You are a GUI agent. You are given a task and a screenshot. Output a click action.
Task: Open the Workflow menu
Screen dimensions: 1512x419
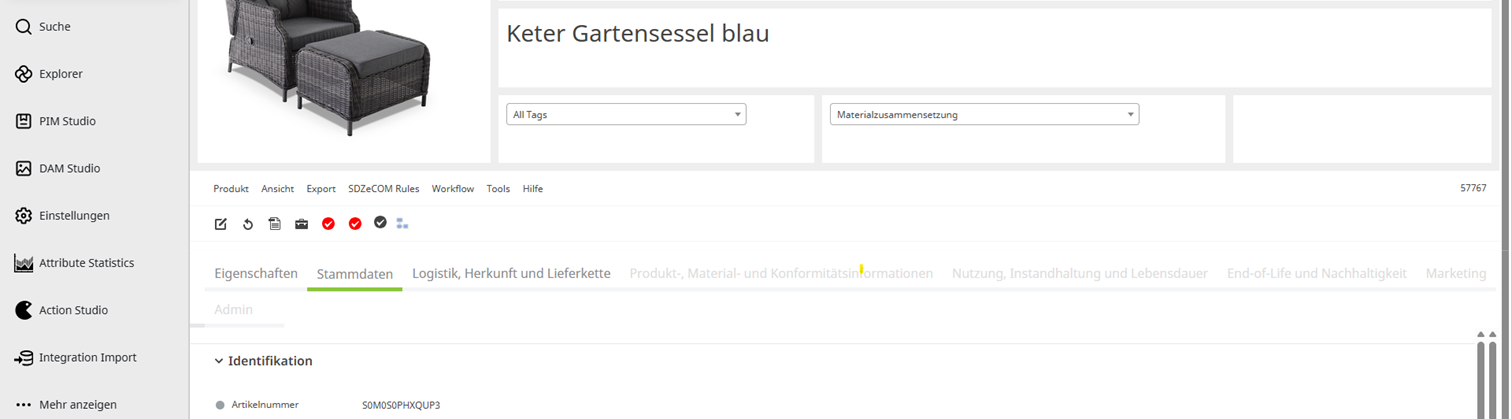(453, 188)
